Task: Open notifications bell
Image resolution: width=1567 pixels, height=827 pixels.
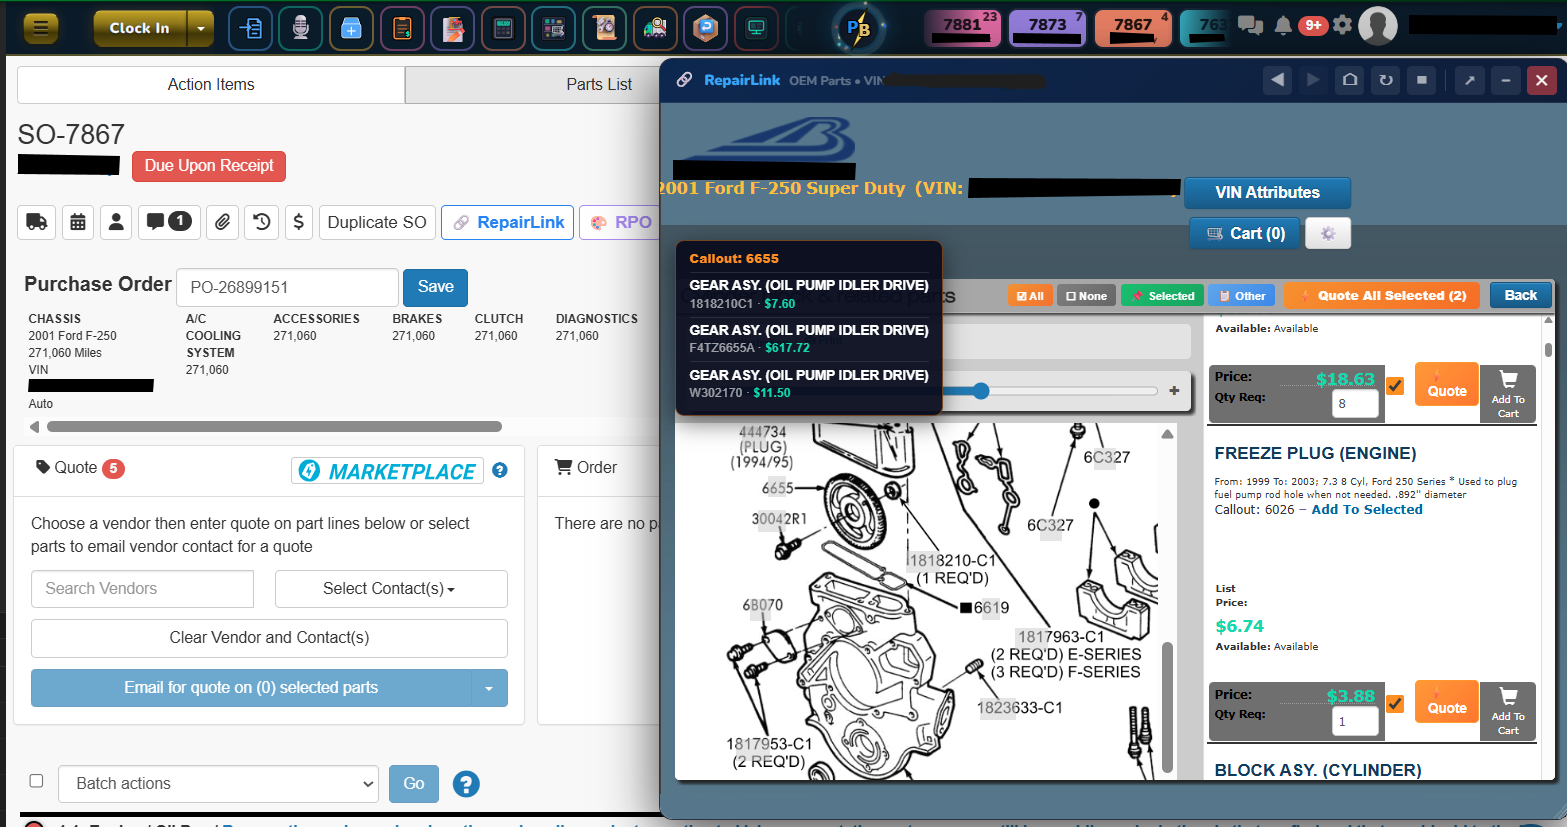Action: [x=1283, y=25]
